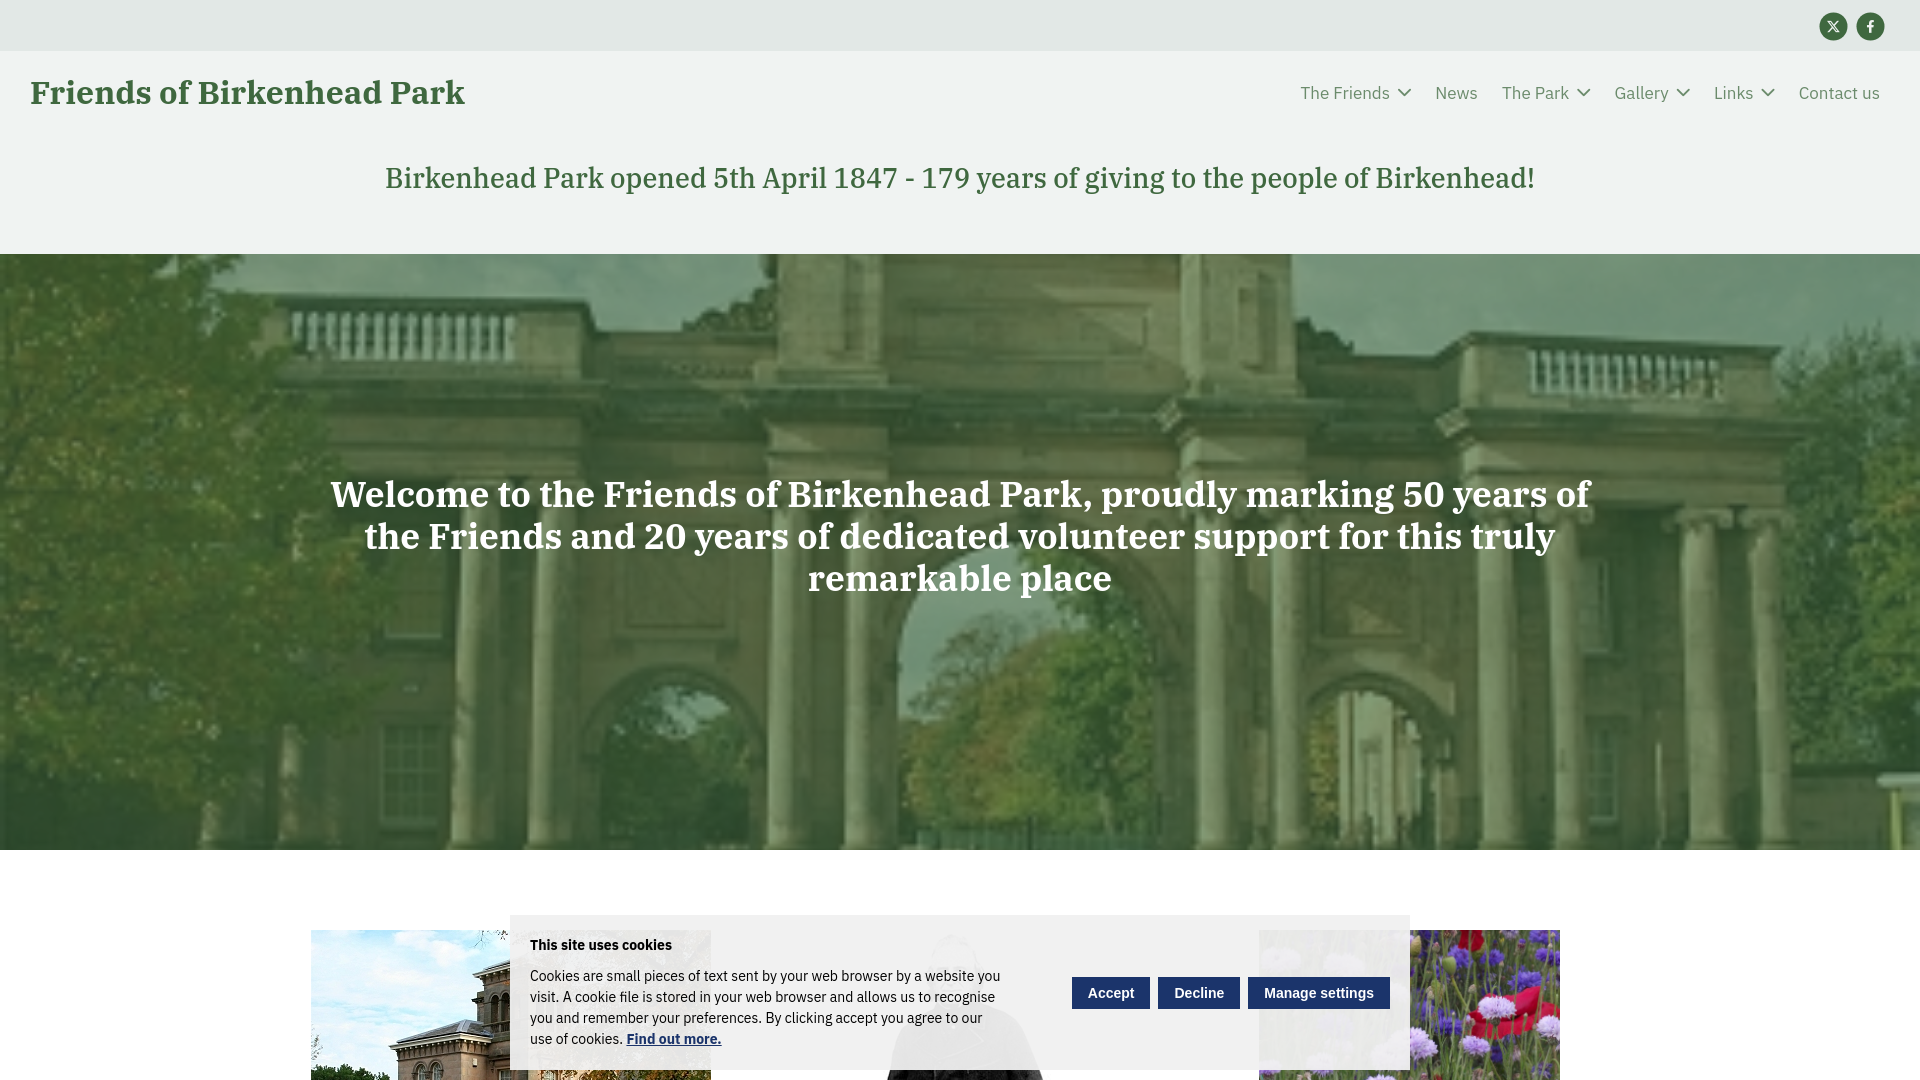
Task: Open the Links menu item
Action: [1733, 93]
